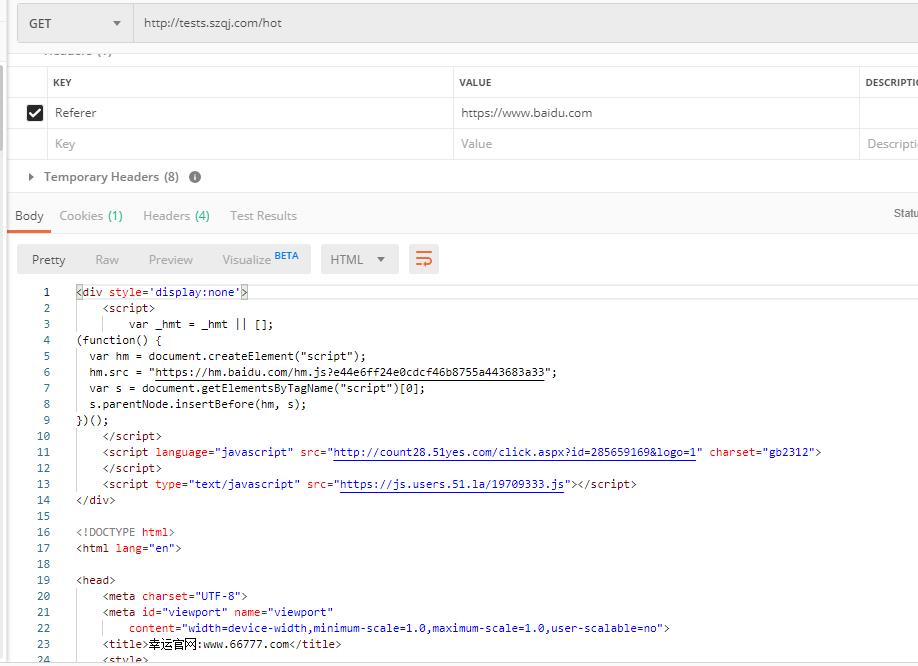Toggle the line wrap icon

(424, 259)
